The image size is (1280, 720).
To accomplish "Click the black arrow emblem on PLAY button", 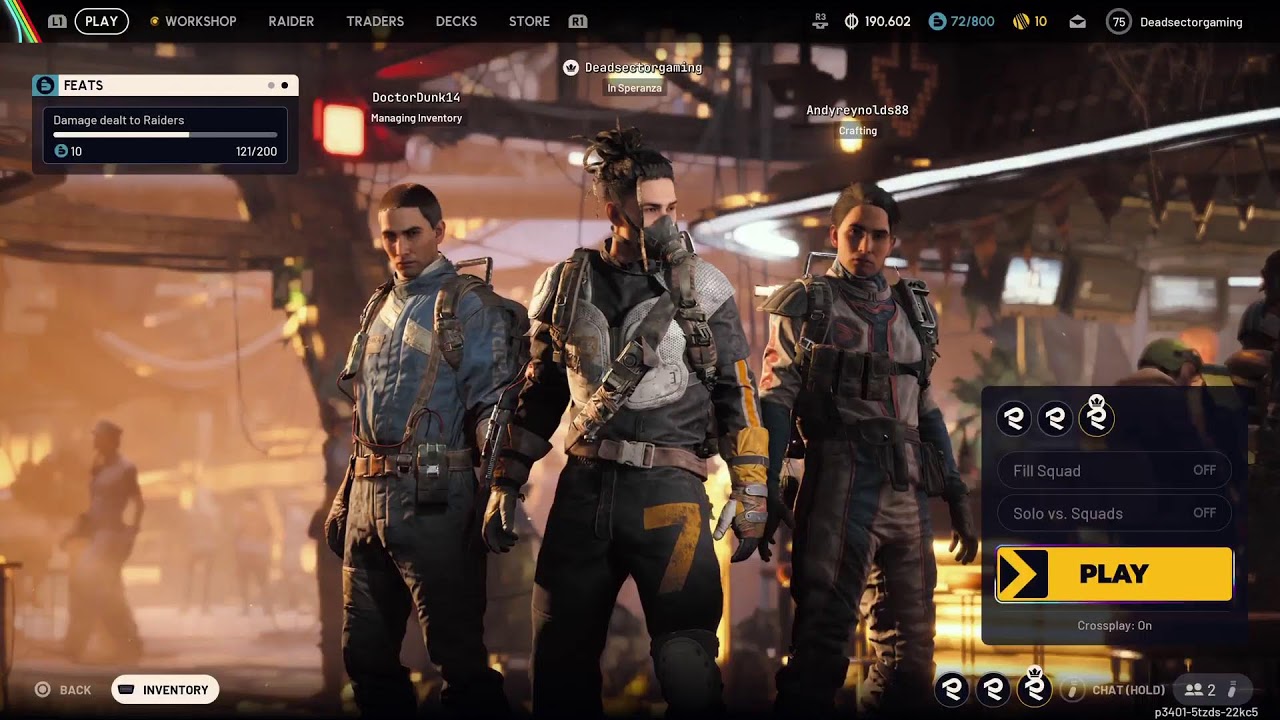I will click(1022, 574).
